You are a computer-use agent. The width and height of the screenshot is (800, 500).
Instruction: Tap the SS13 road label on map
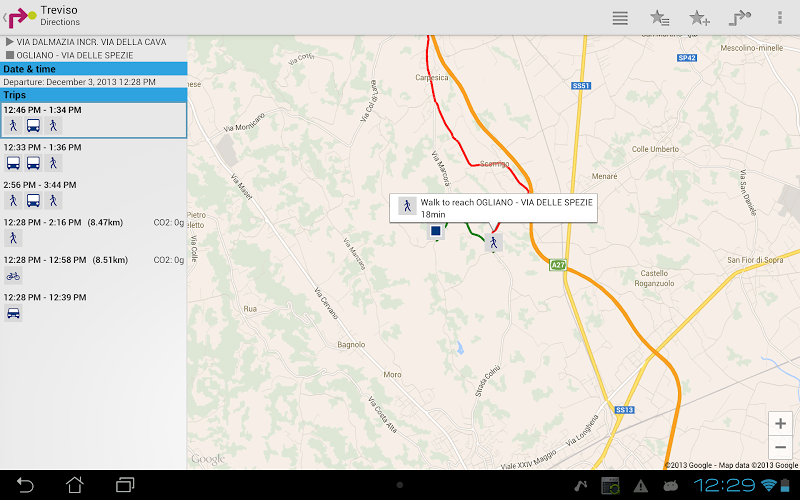[624, 410]
